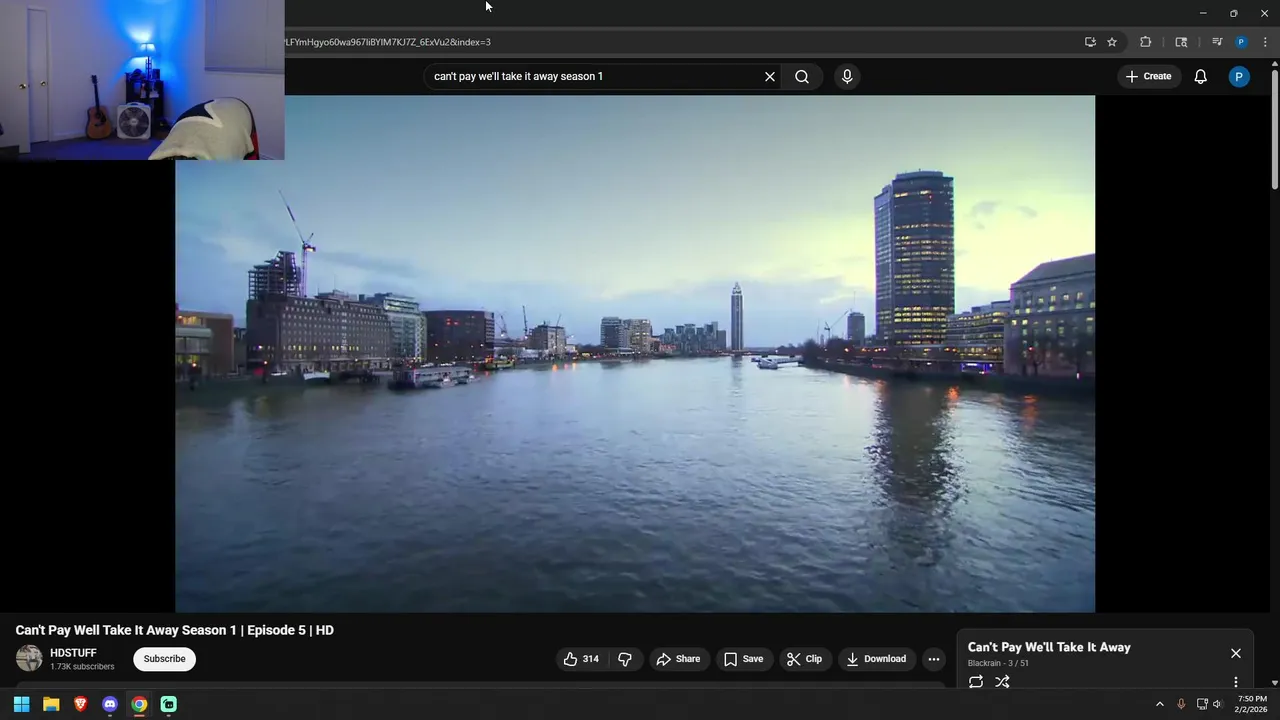This screenshot has width=1280, height=720.
Task: Click the install app icon in address bar
Action: tap(1090, 42)
